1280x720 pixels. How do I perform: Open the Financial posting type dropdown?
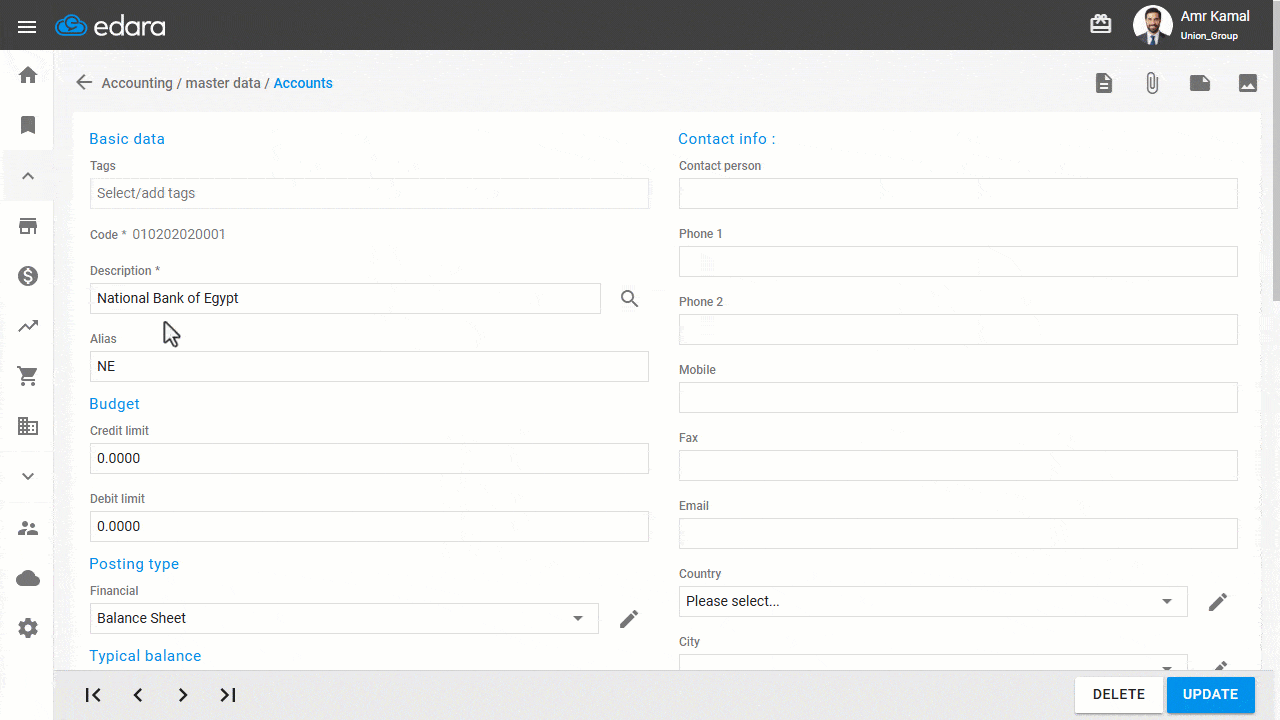point(578,618)
